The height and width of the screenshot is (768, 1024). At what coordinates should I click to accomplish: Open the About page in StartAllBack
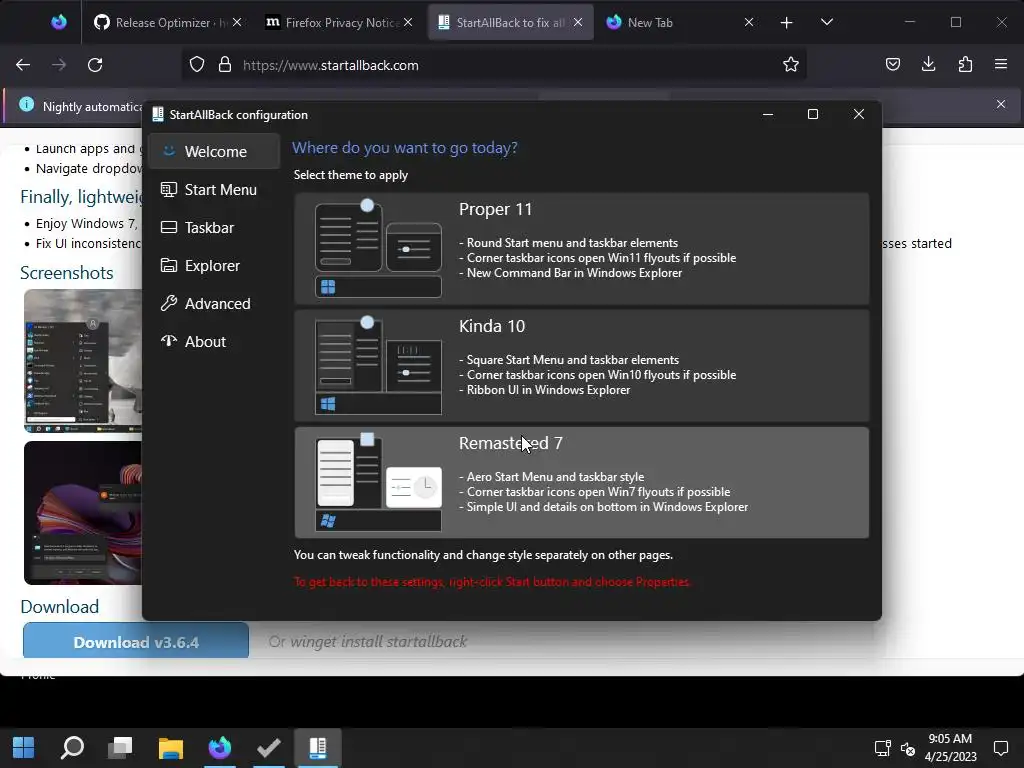[214, 341]
